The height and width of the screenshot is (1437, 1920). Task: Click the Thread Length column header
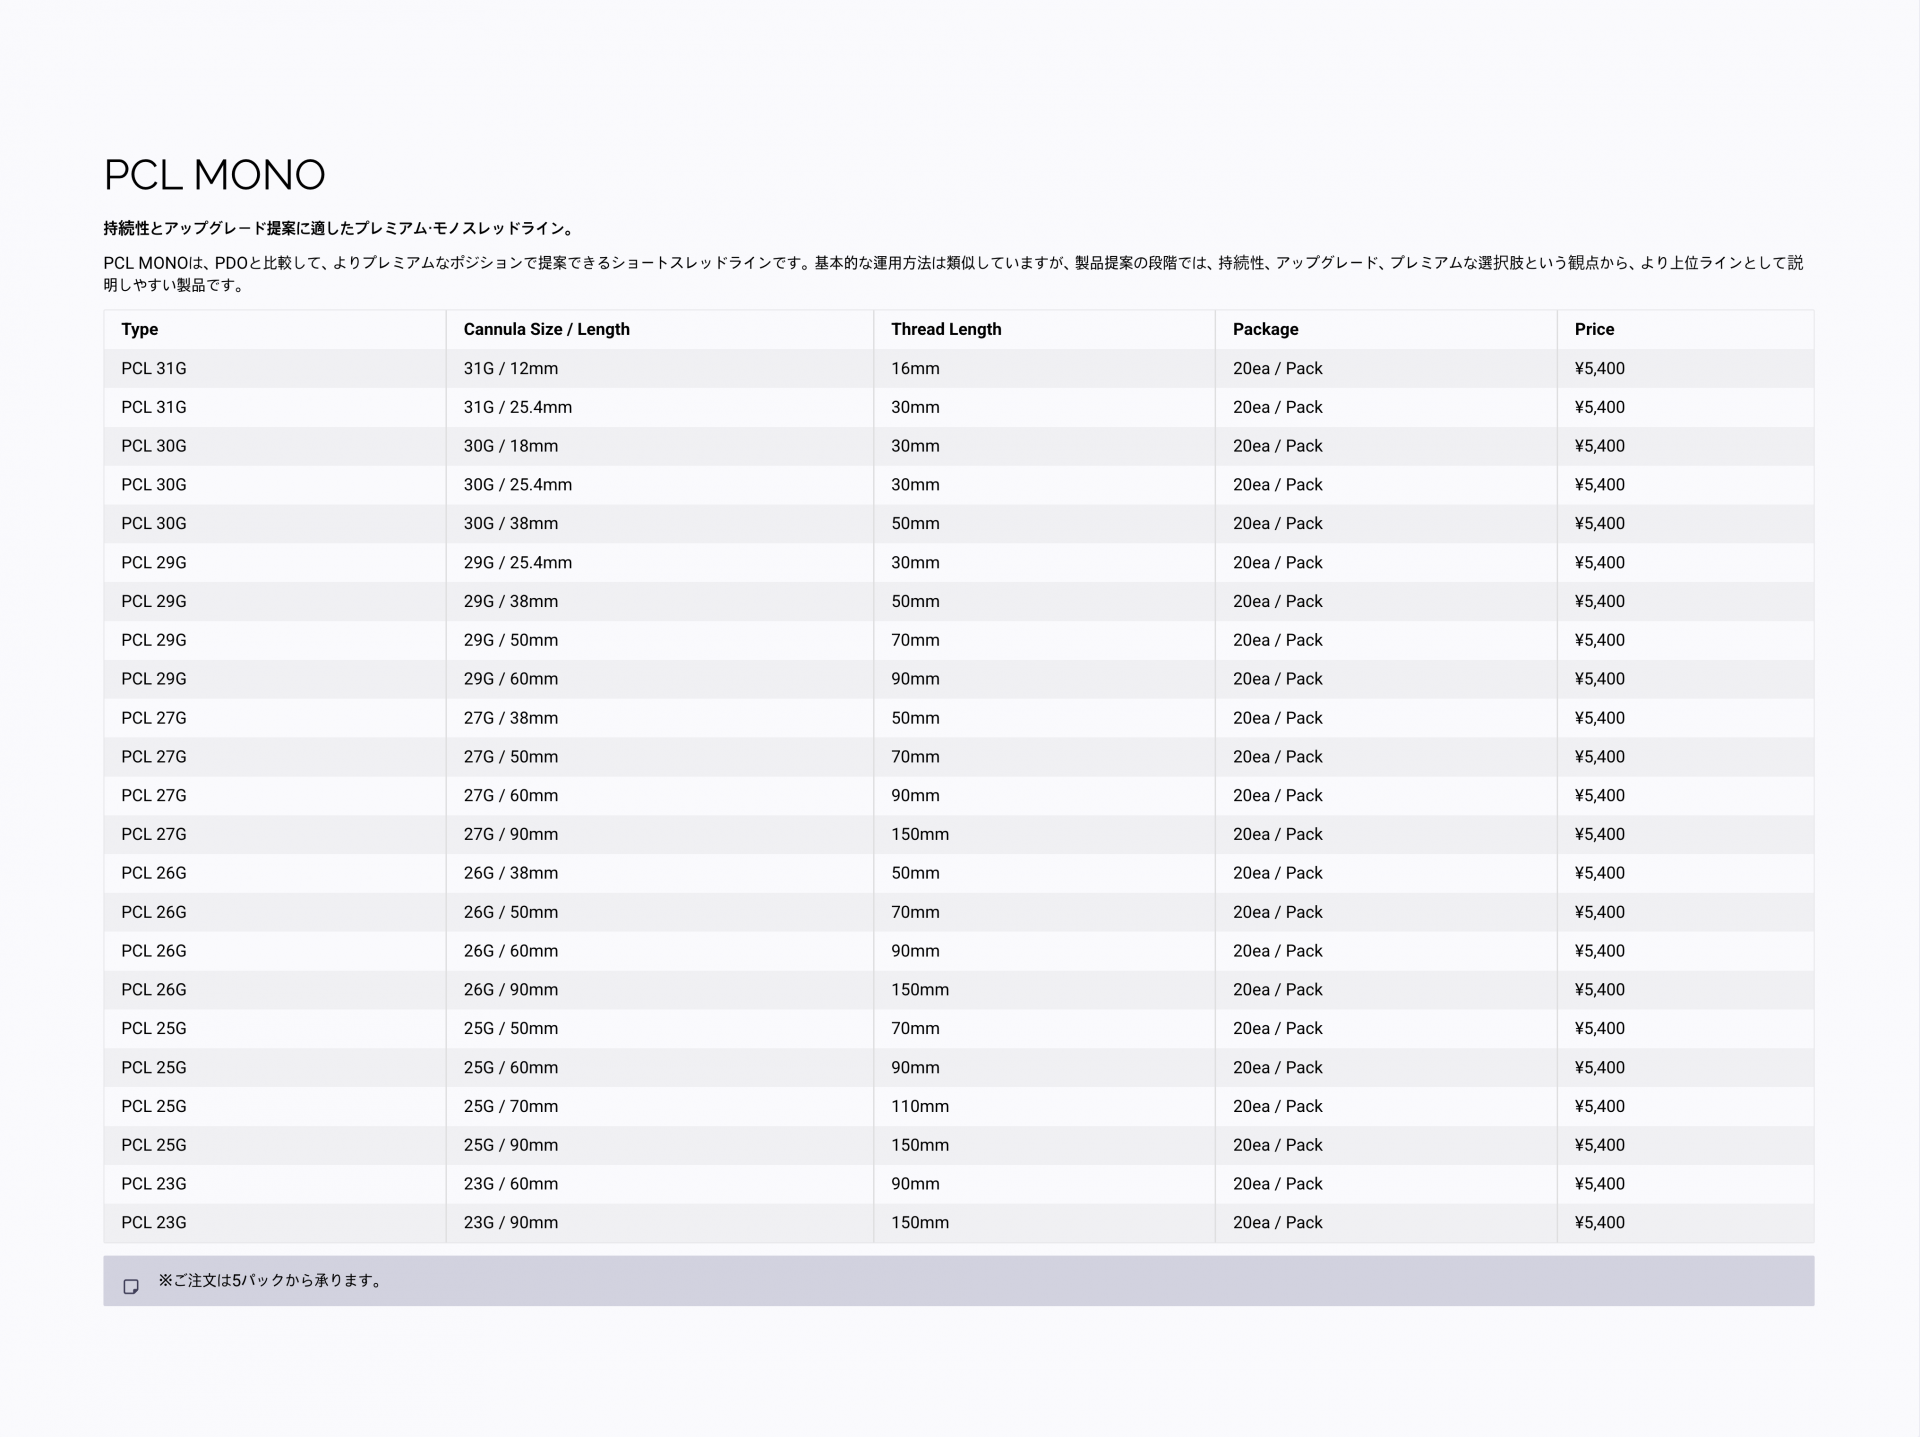(1044, 329)
